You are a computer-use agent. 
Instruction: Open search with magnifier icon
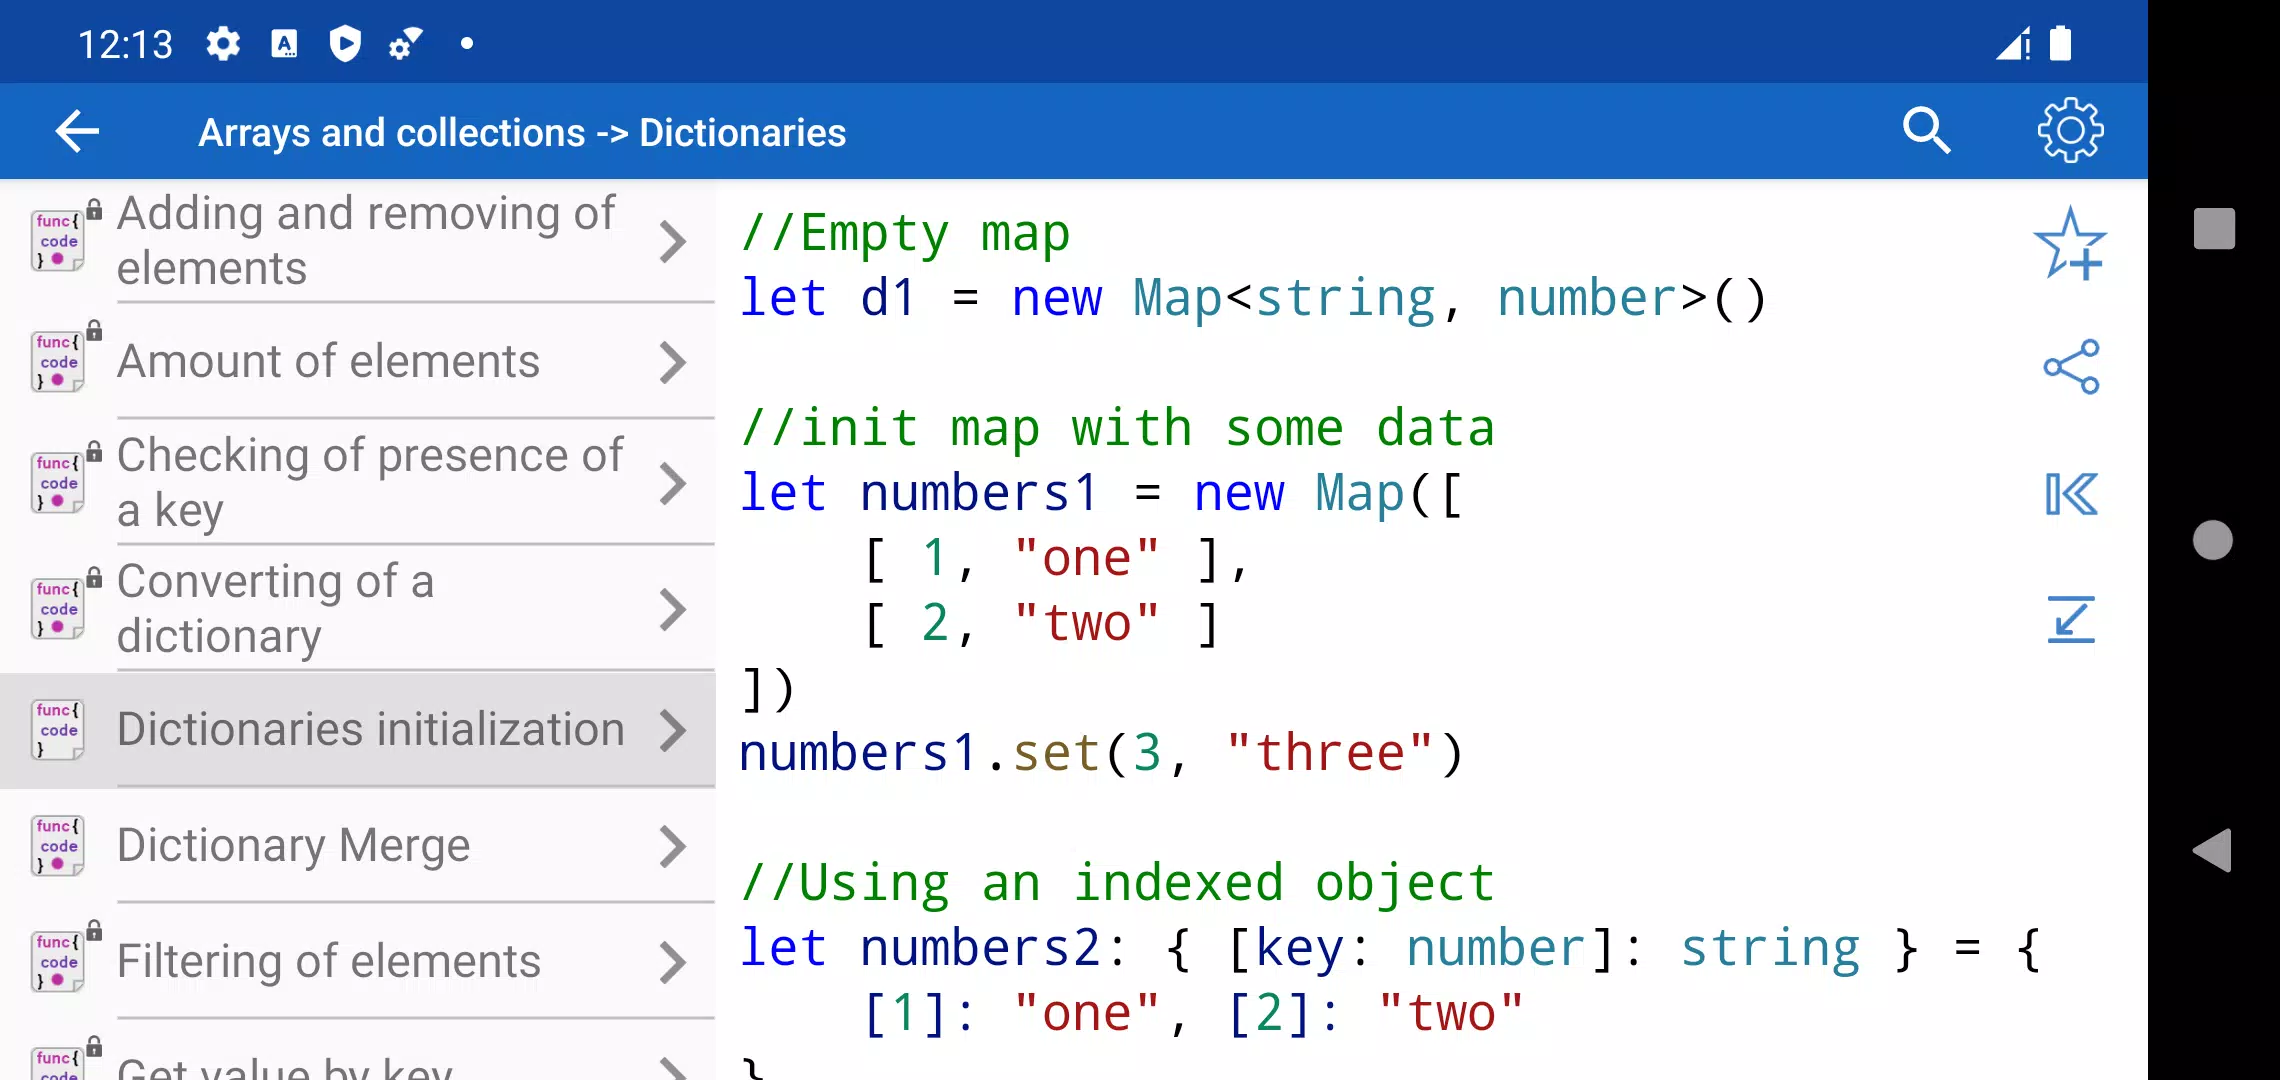(1926, 131)
